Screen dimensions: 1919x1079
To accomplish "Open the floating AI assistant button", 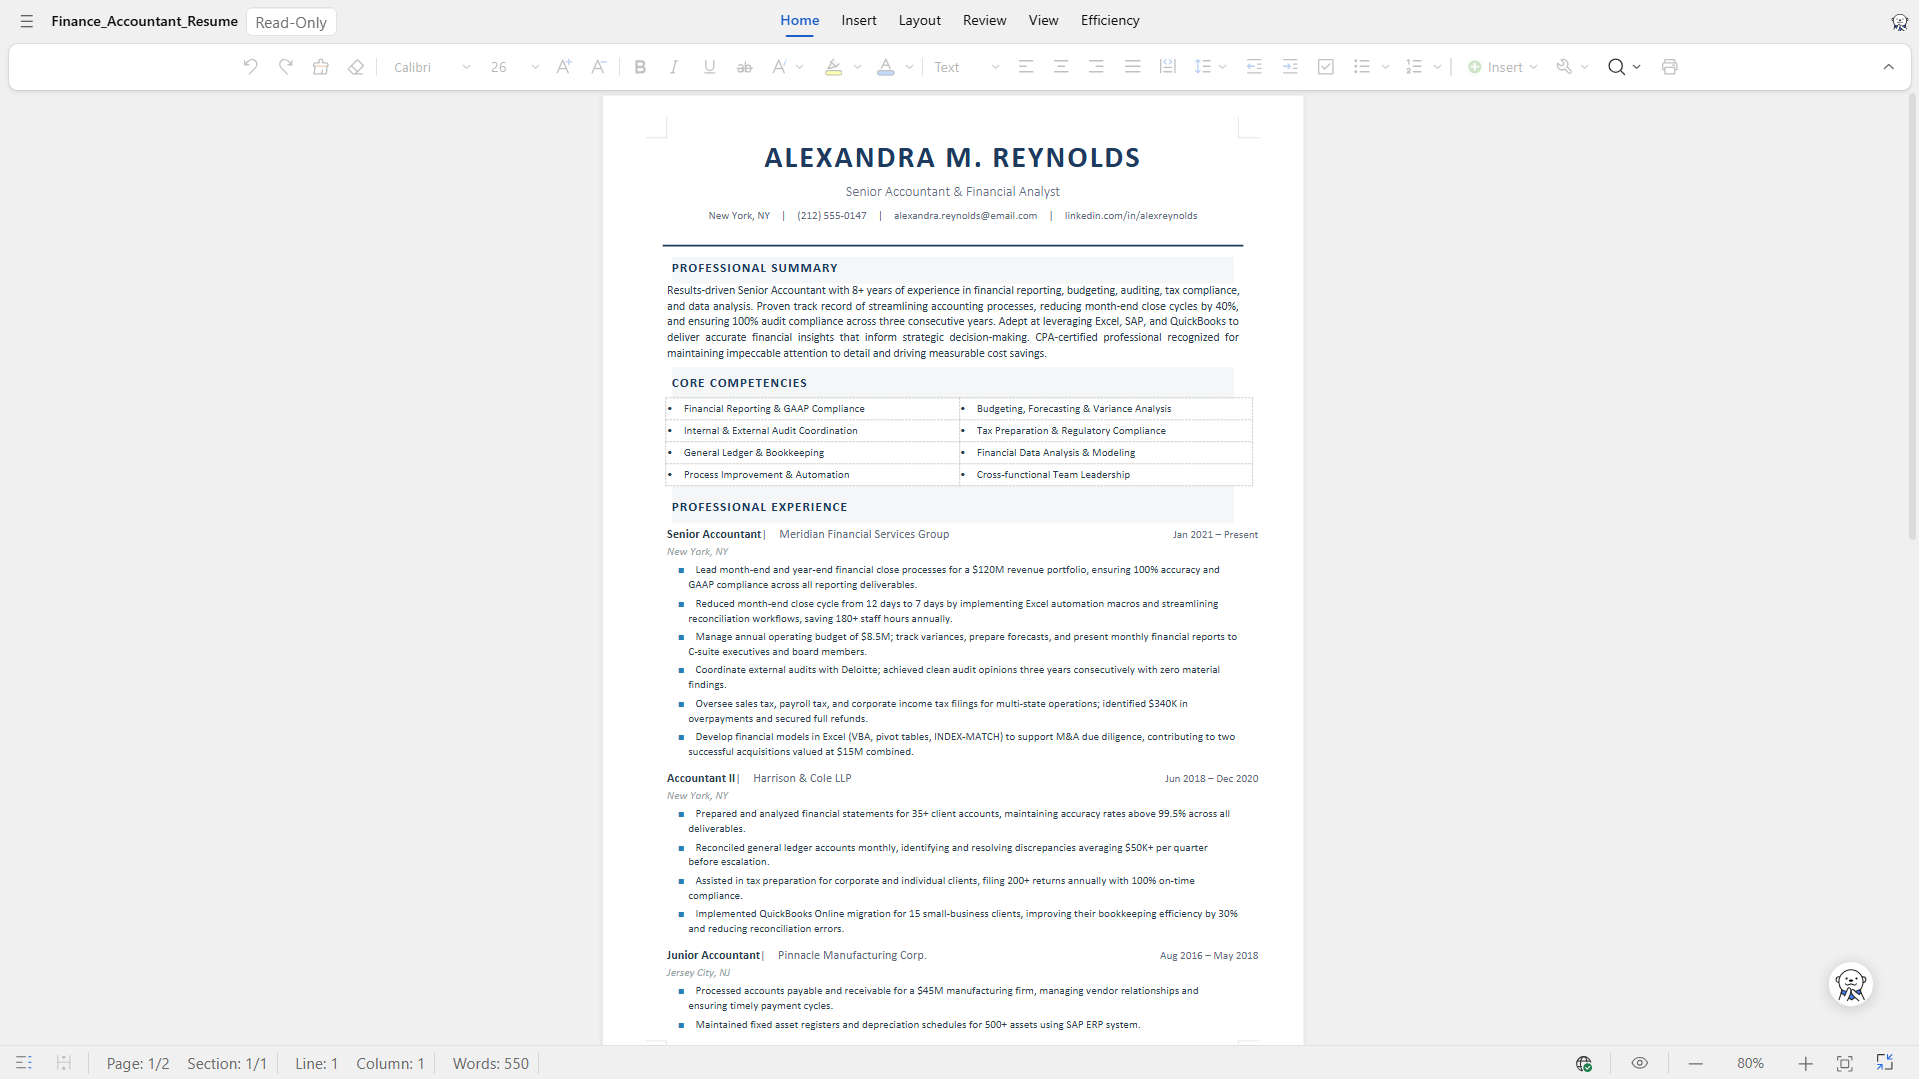I will click(1850, 984).
